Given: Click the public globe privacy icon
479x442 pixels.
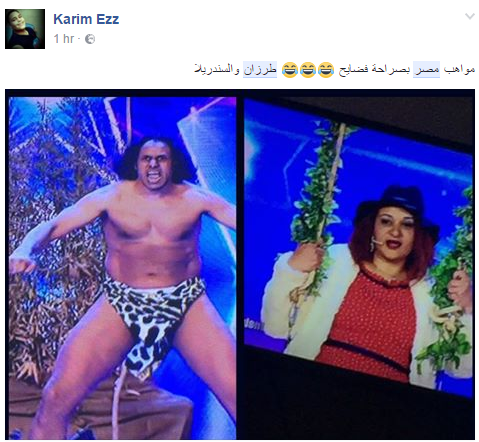Looking at the screenshot, I should [90, 39].
